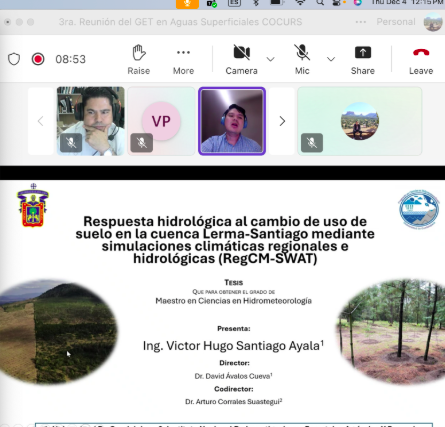Screen dimensions: 445x427
Task: Select the landscape avatar participant tile
Action: pos(360,121)
